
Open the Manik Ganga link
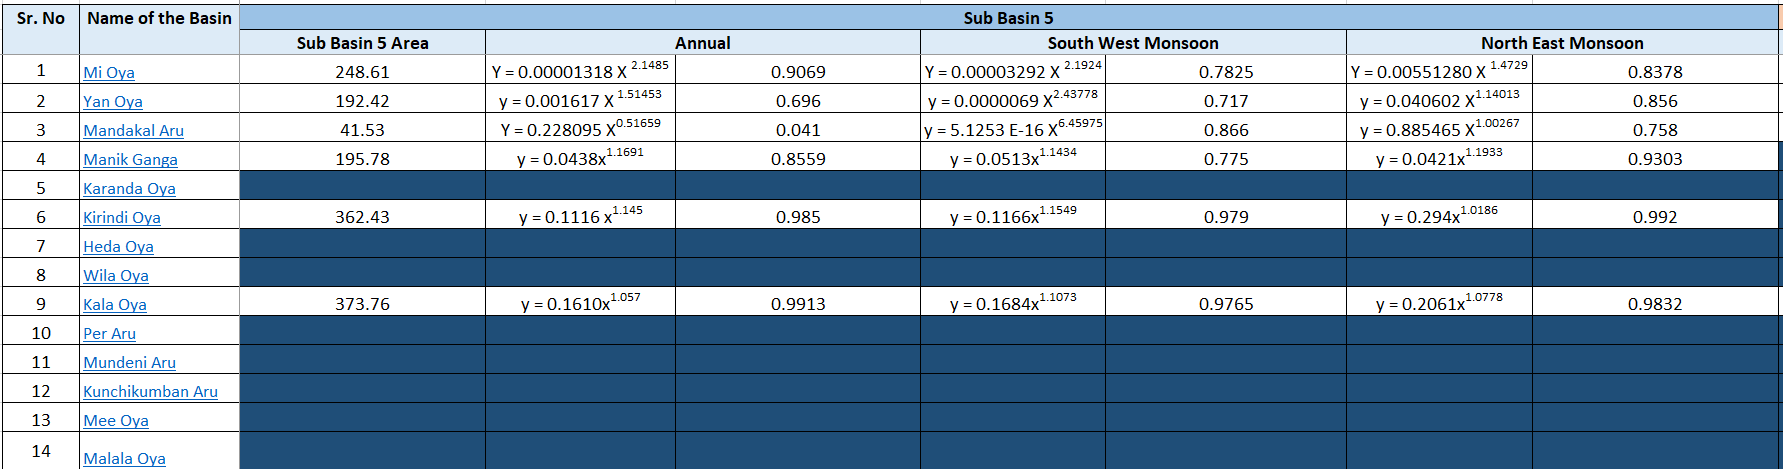[130, 159]
